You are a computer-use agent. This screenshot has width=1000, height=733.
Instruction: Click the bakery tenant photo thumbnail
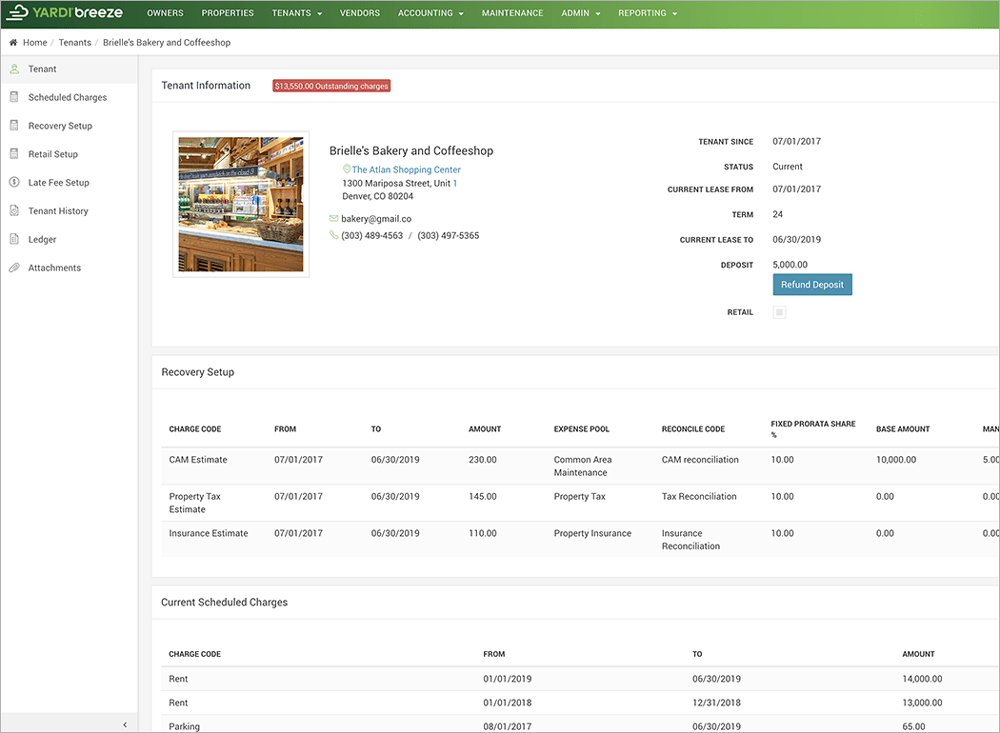click(x=240, y=205)
